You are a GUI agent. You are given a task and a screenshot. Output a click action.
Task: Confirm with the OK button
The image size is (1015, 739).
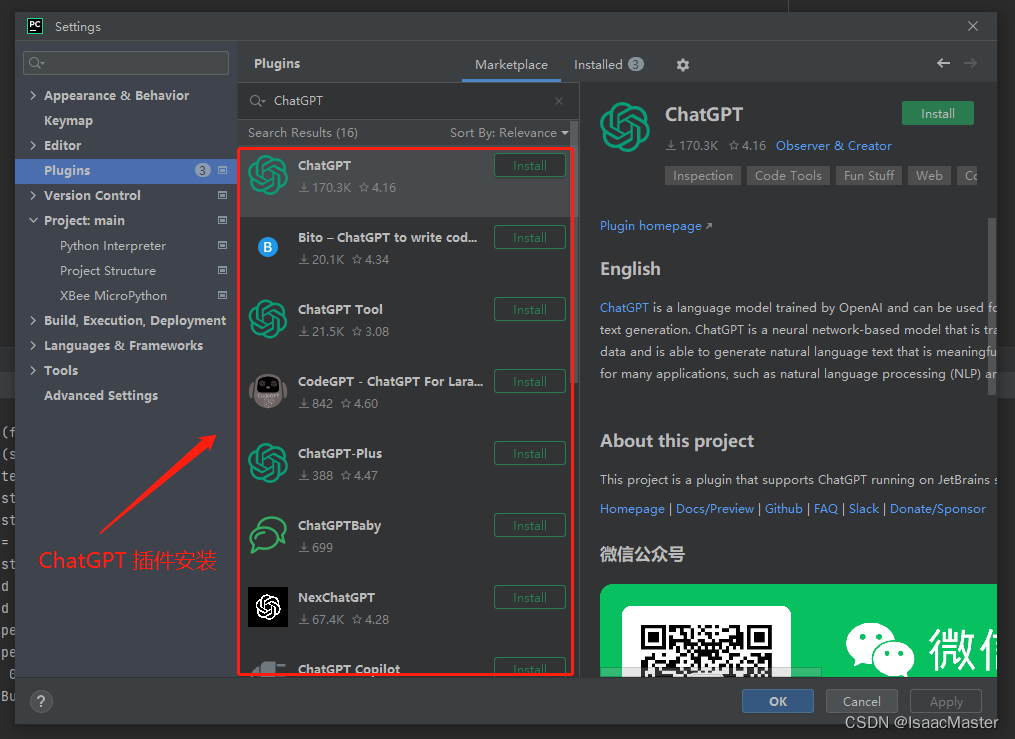point(777,701)
